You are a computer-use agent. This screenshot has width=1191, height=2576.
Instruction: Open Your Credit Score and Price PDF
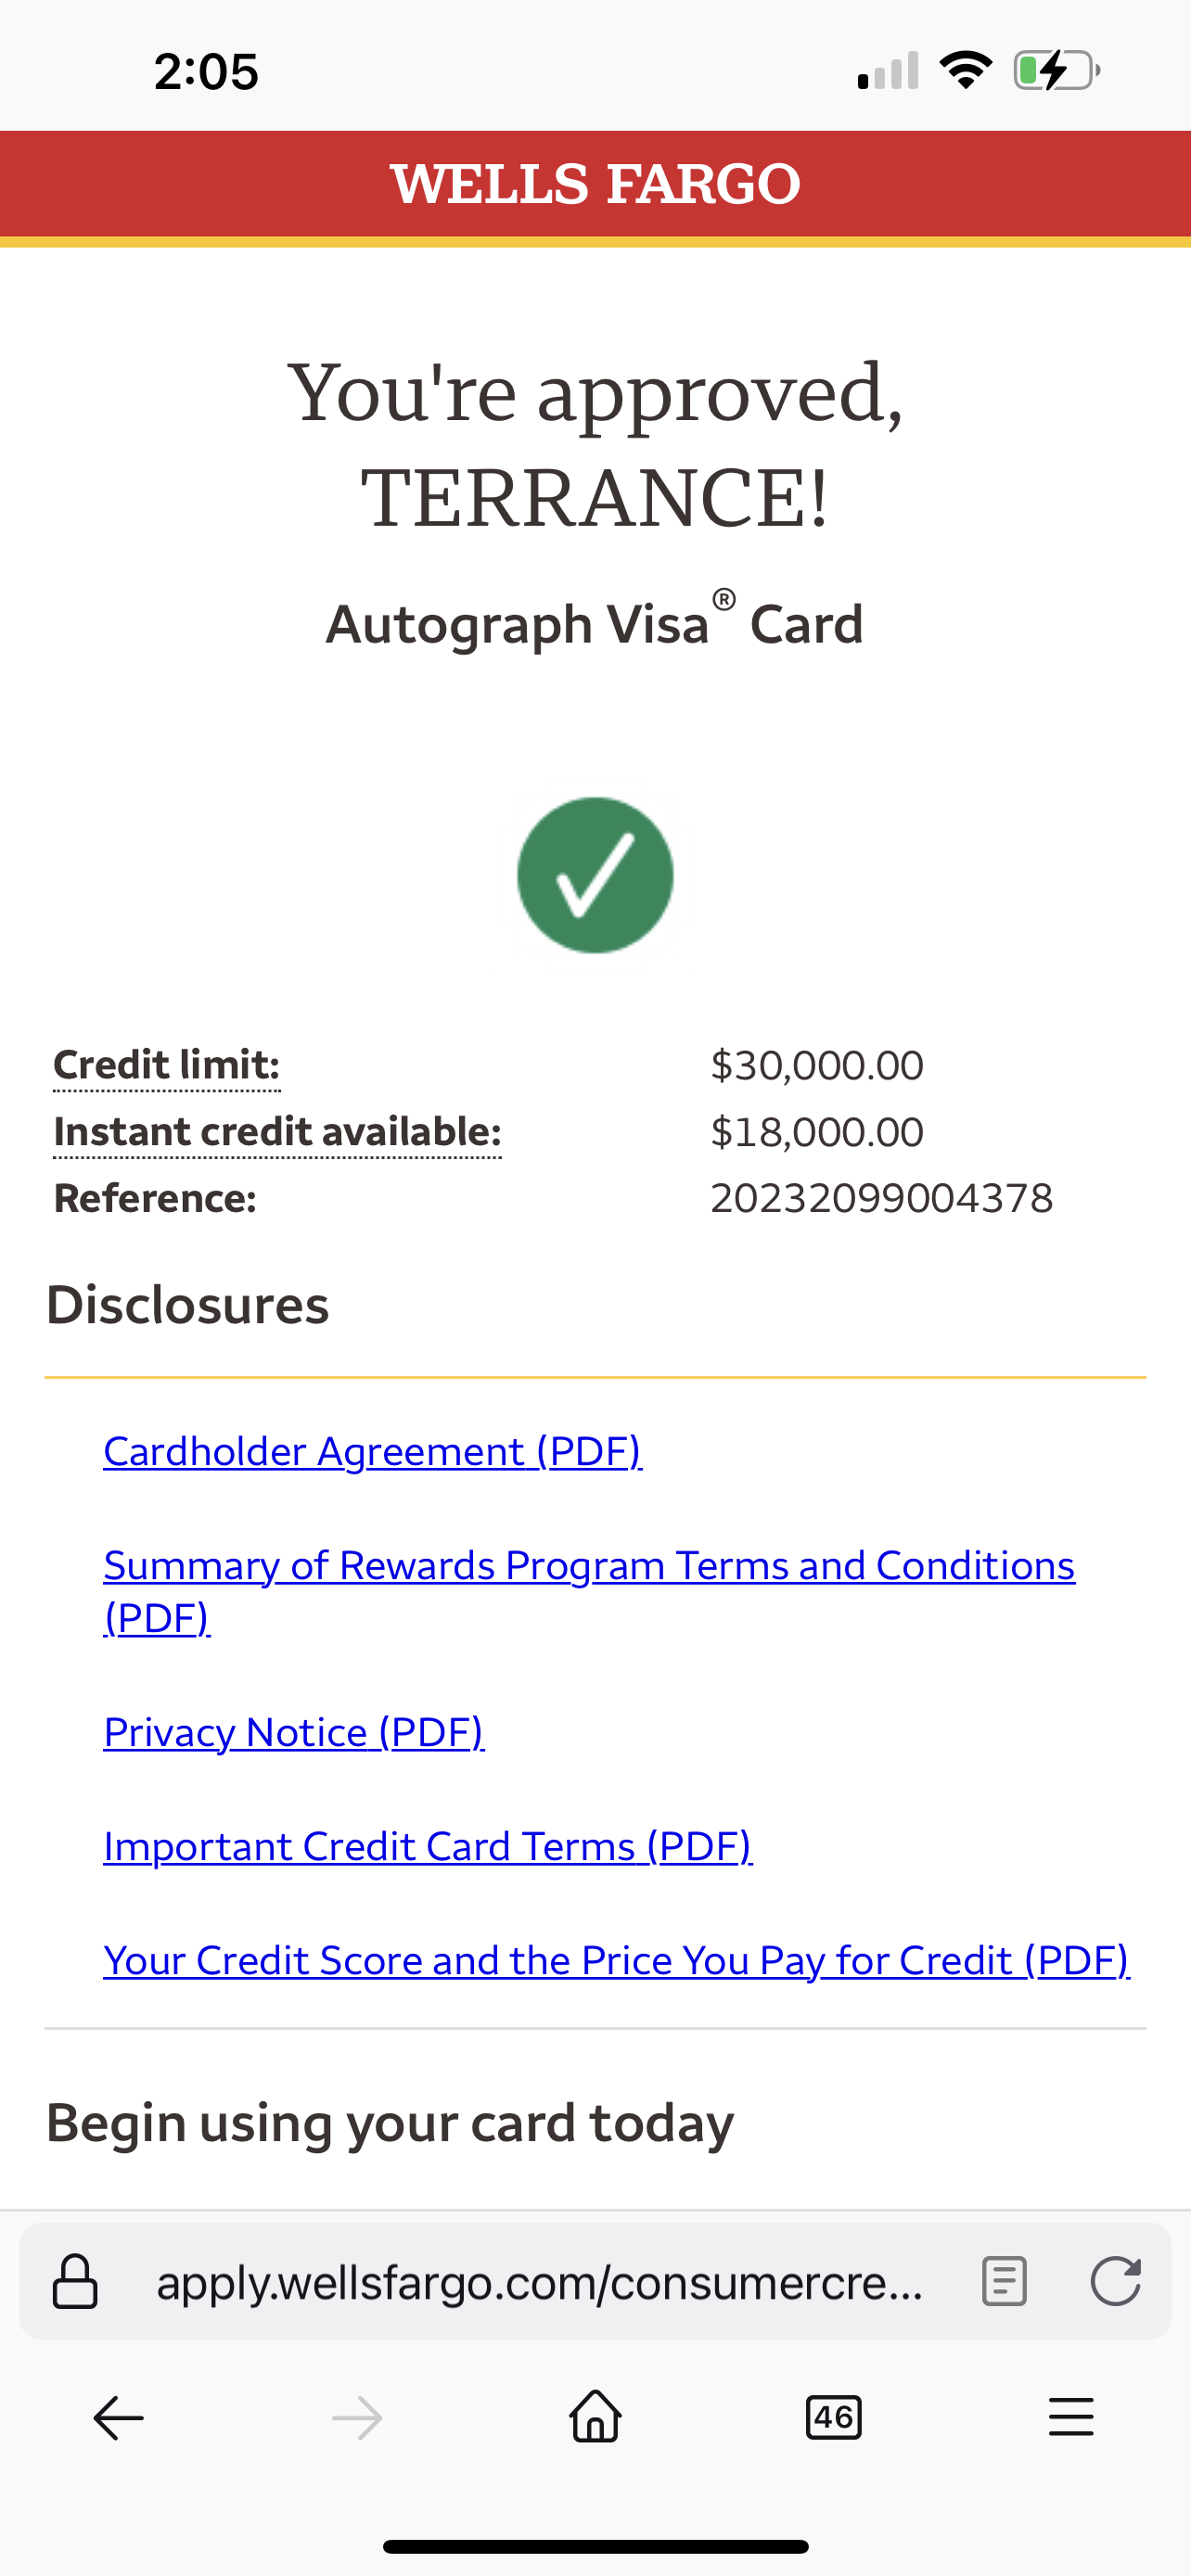tap(616, 1961)
